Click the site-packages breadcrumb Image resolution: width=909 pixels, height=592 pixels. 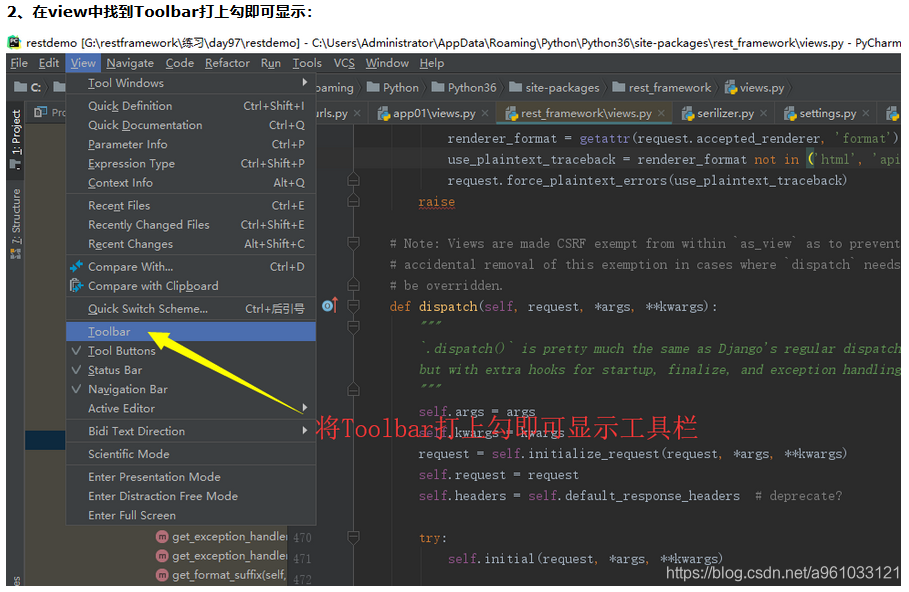554,88
